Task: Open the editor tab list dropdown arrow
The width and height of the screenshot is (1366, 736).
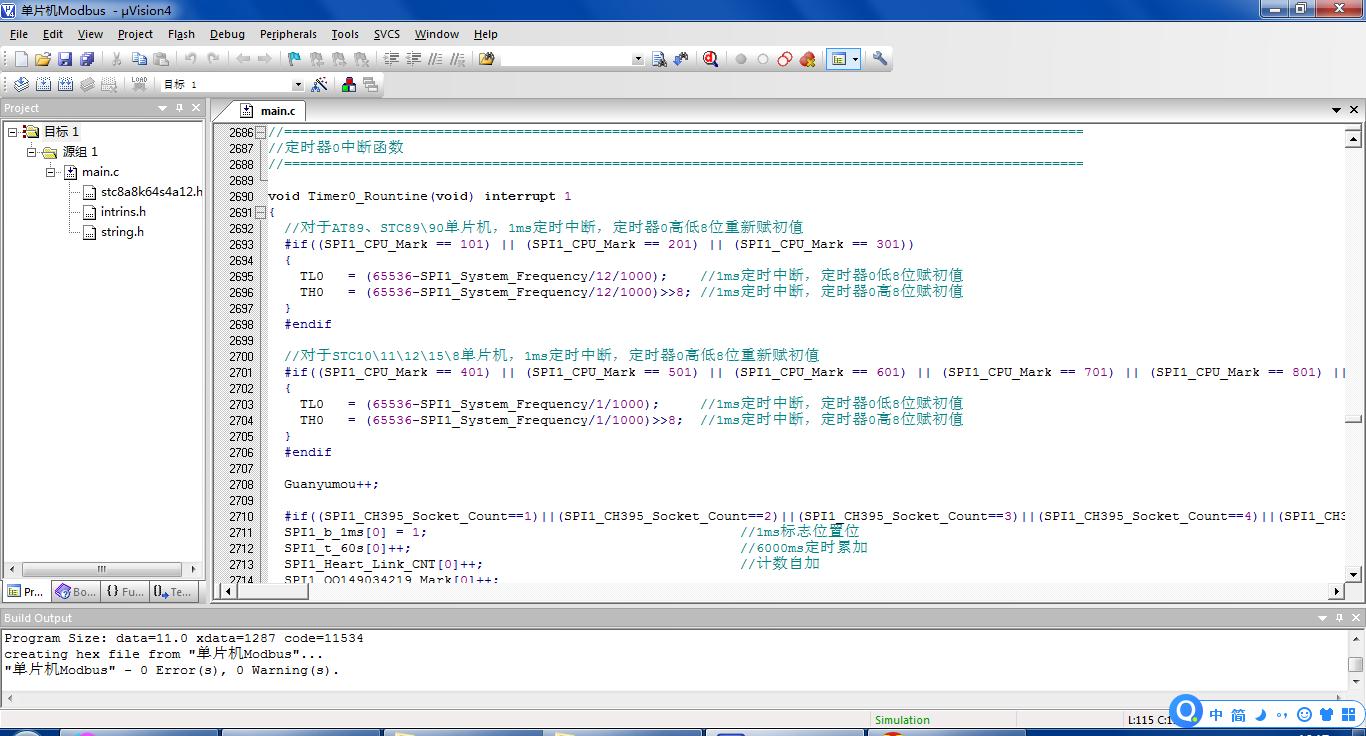Action: point(1336,110)
